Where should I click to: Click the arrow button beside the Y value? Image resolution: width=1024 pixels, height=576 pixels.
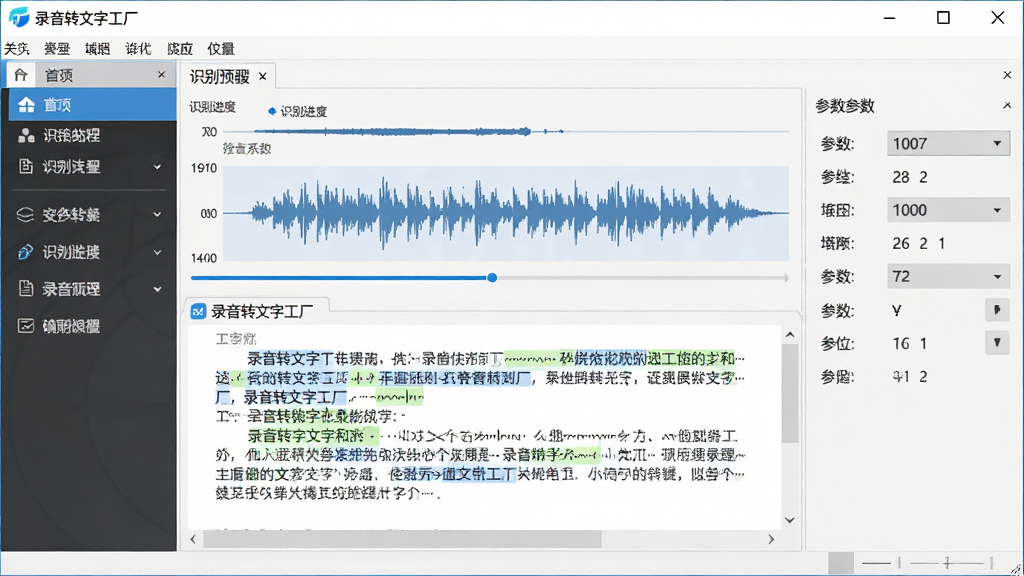pos(997,310)
